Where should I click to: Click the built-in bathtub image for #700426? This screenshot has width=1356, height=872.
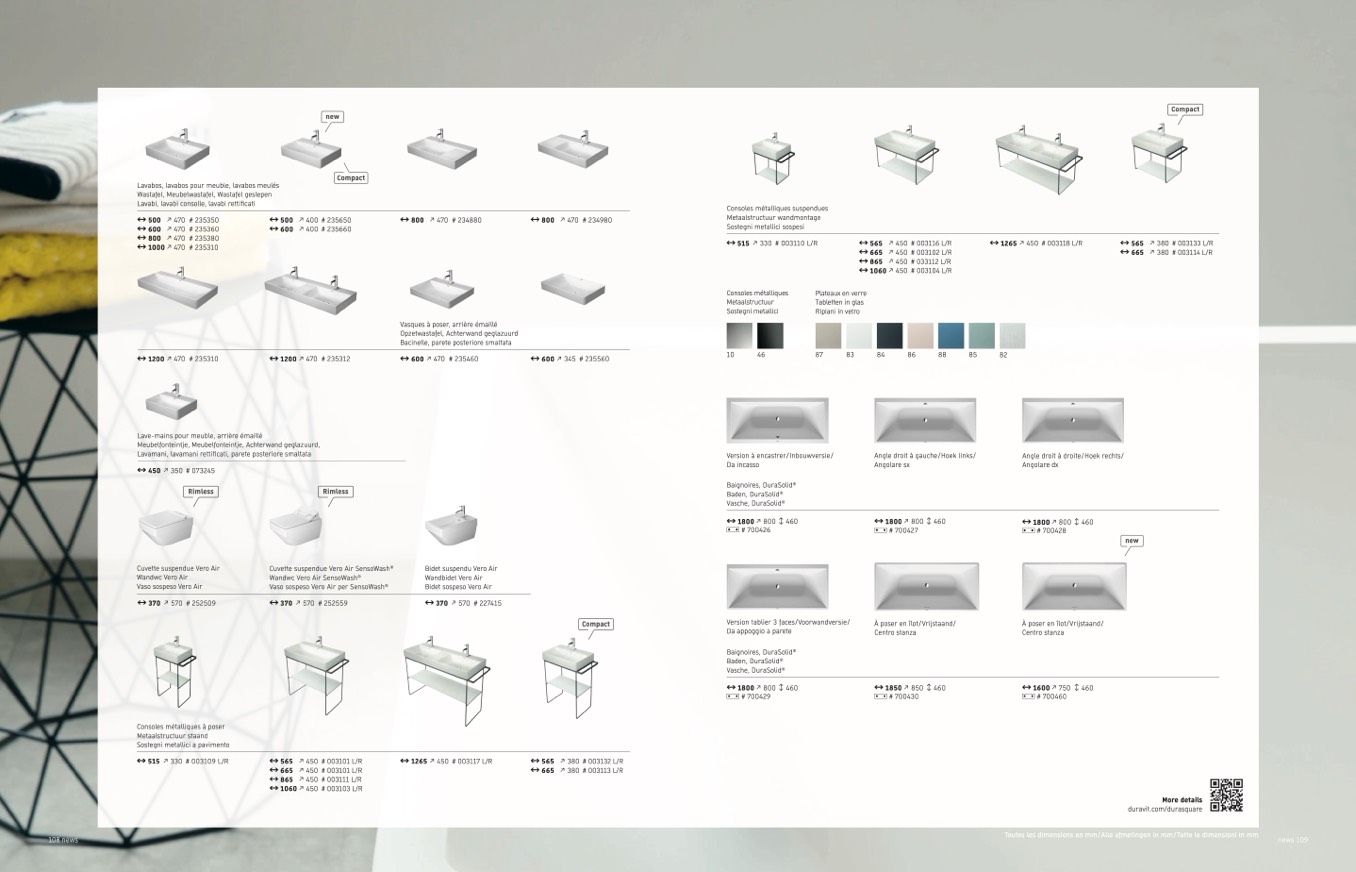tap(777, 419)
